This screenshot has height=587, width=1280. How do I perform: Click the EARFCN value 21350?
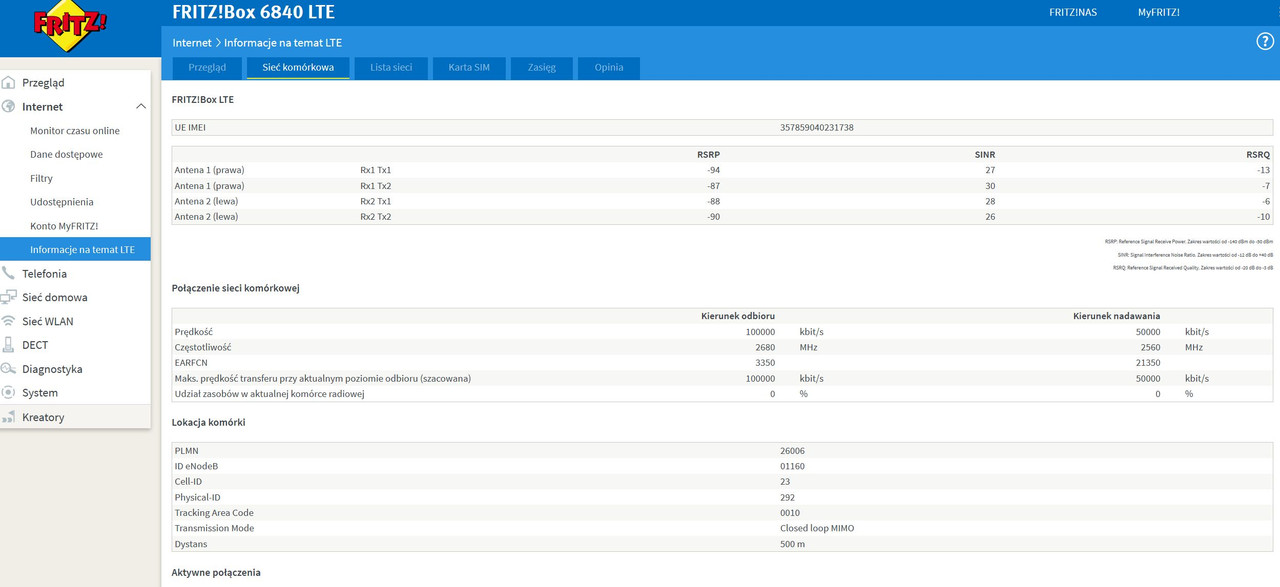(1148, 363)
